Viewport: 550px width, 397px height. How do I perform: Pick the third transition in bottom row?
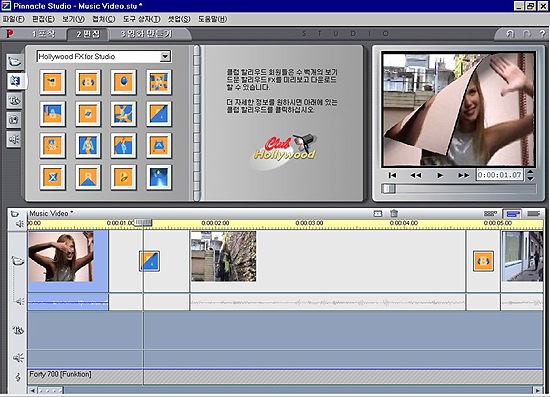[123, 177]
